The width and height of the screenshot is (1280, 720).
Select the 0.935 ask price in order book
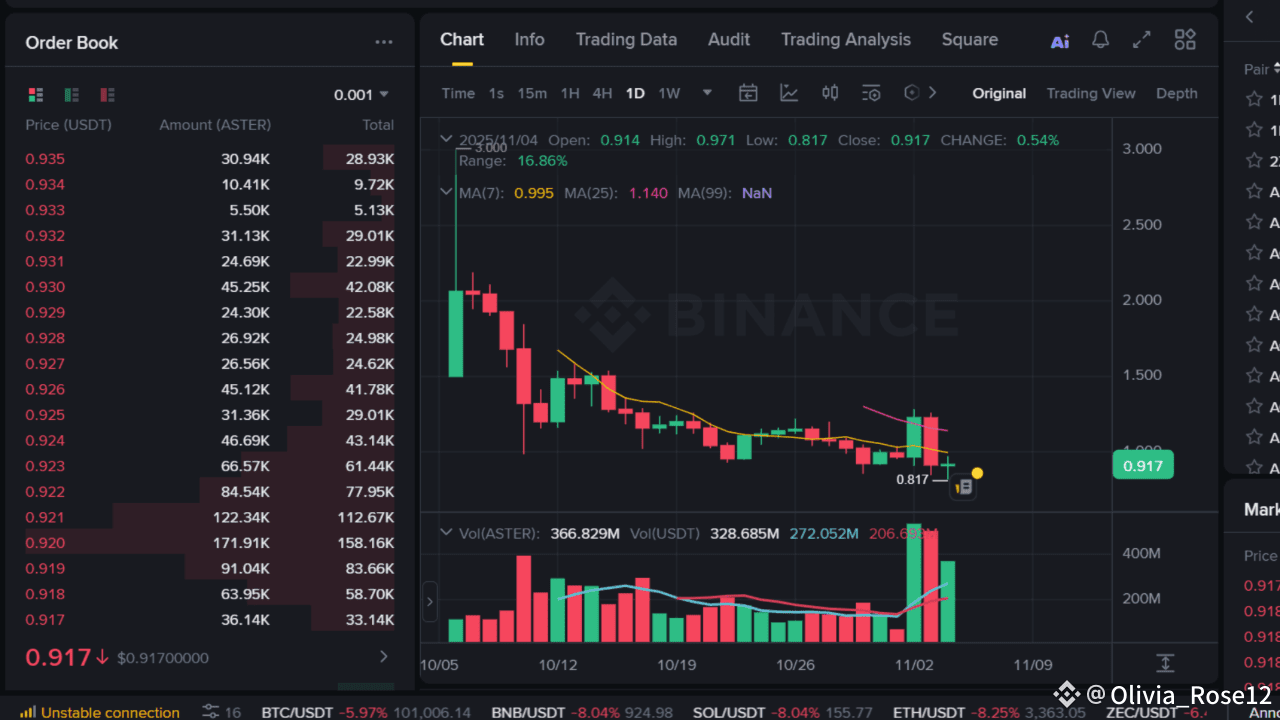click(x=45, y=159)
